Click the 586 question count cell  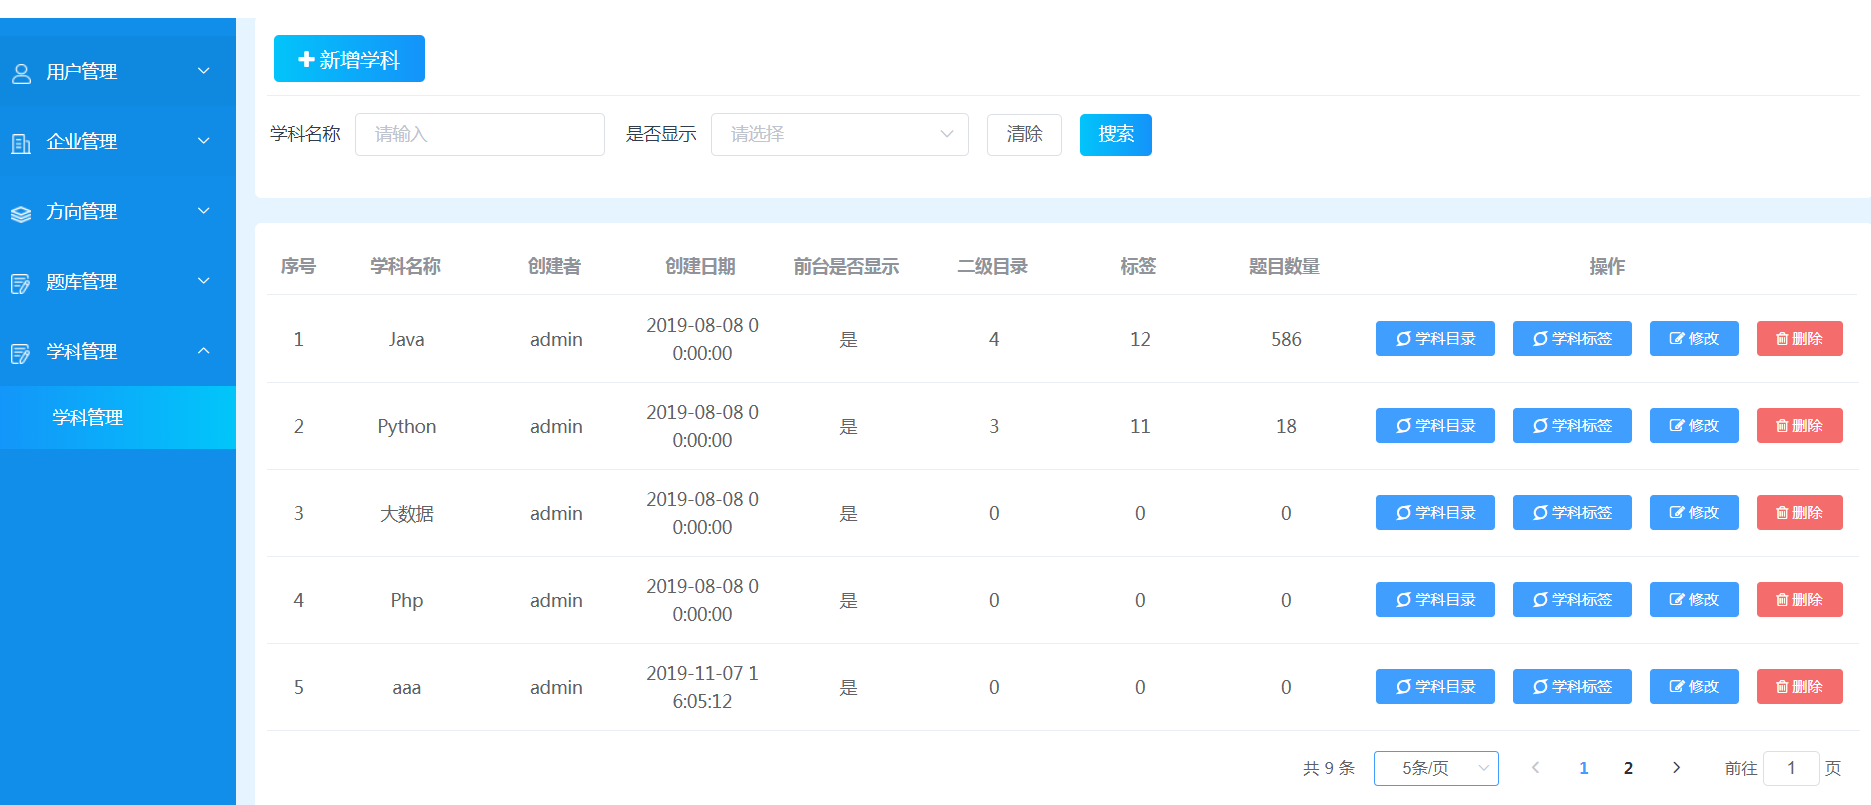click(x=1286, y=339)
